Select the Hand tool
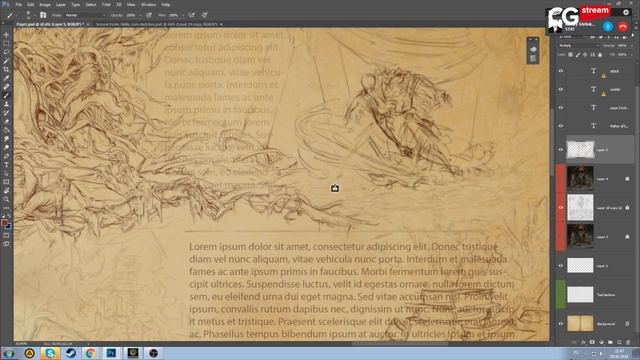The width and height of the screenshot is (640, 360). [6, 191]
